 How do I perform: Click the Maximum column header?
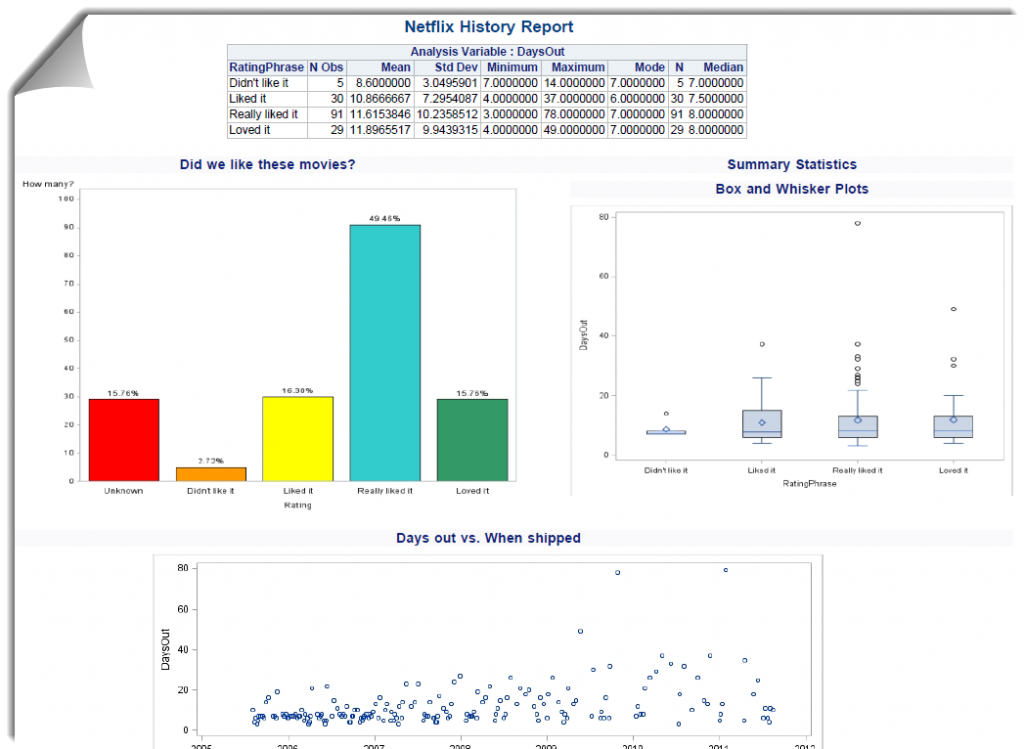point(577,67)
